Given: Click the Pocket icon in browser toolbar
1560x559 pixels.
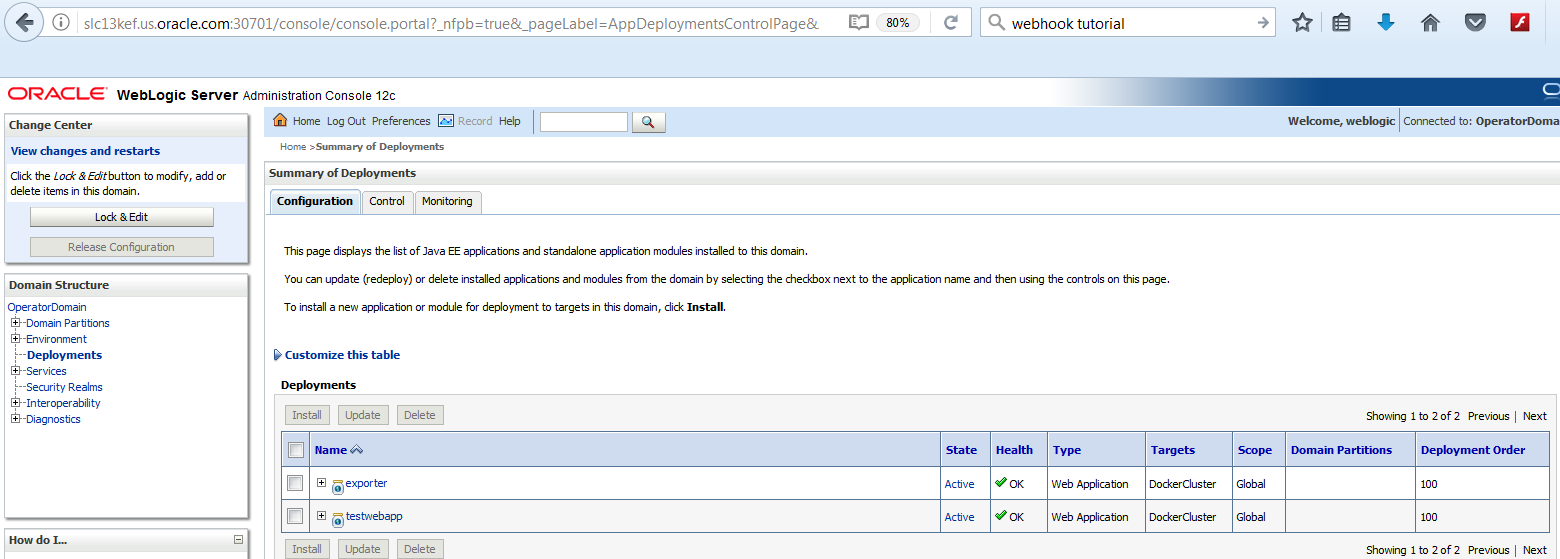Looking at the screenshot, I should pyautogui.click(x=1475, y=22).
